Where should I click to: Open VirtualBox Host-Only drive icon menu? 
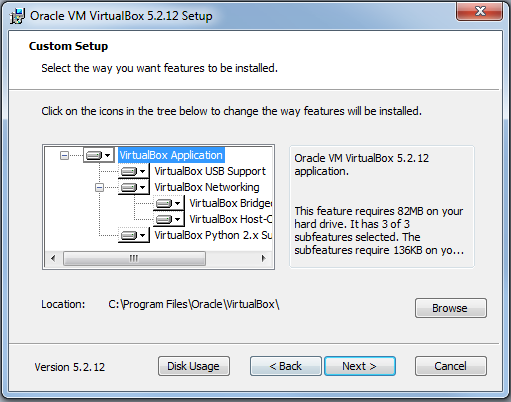click(168, 219)
